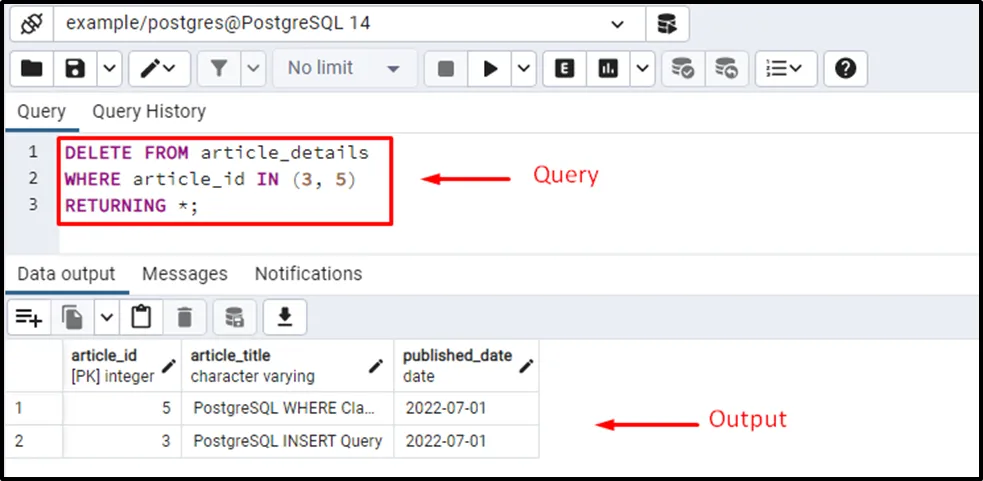Switch to the Notifications tab
Image resolution: width=983 pixels, height=481 pixels.
coord(308,273)
